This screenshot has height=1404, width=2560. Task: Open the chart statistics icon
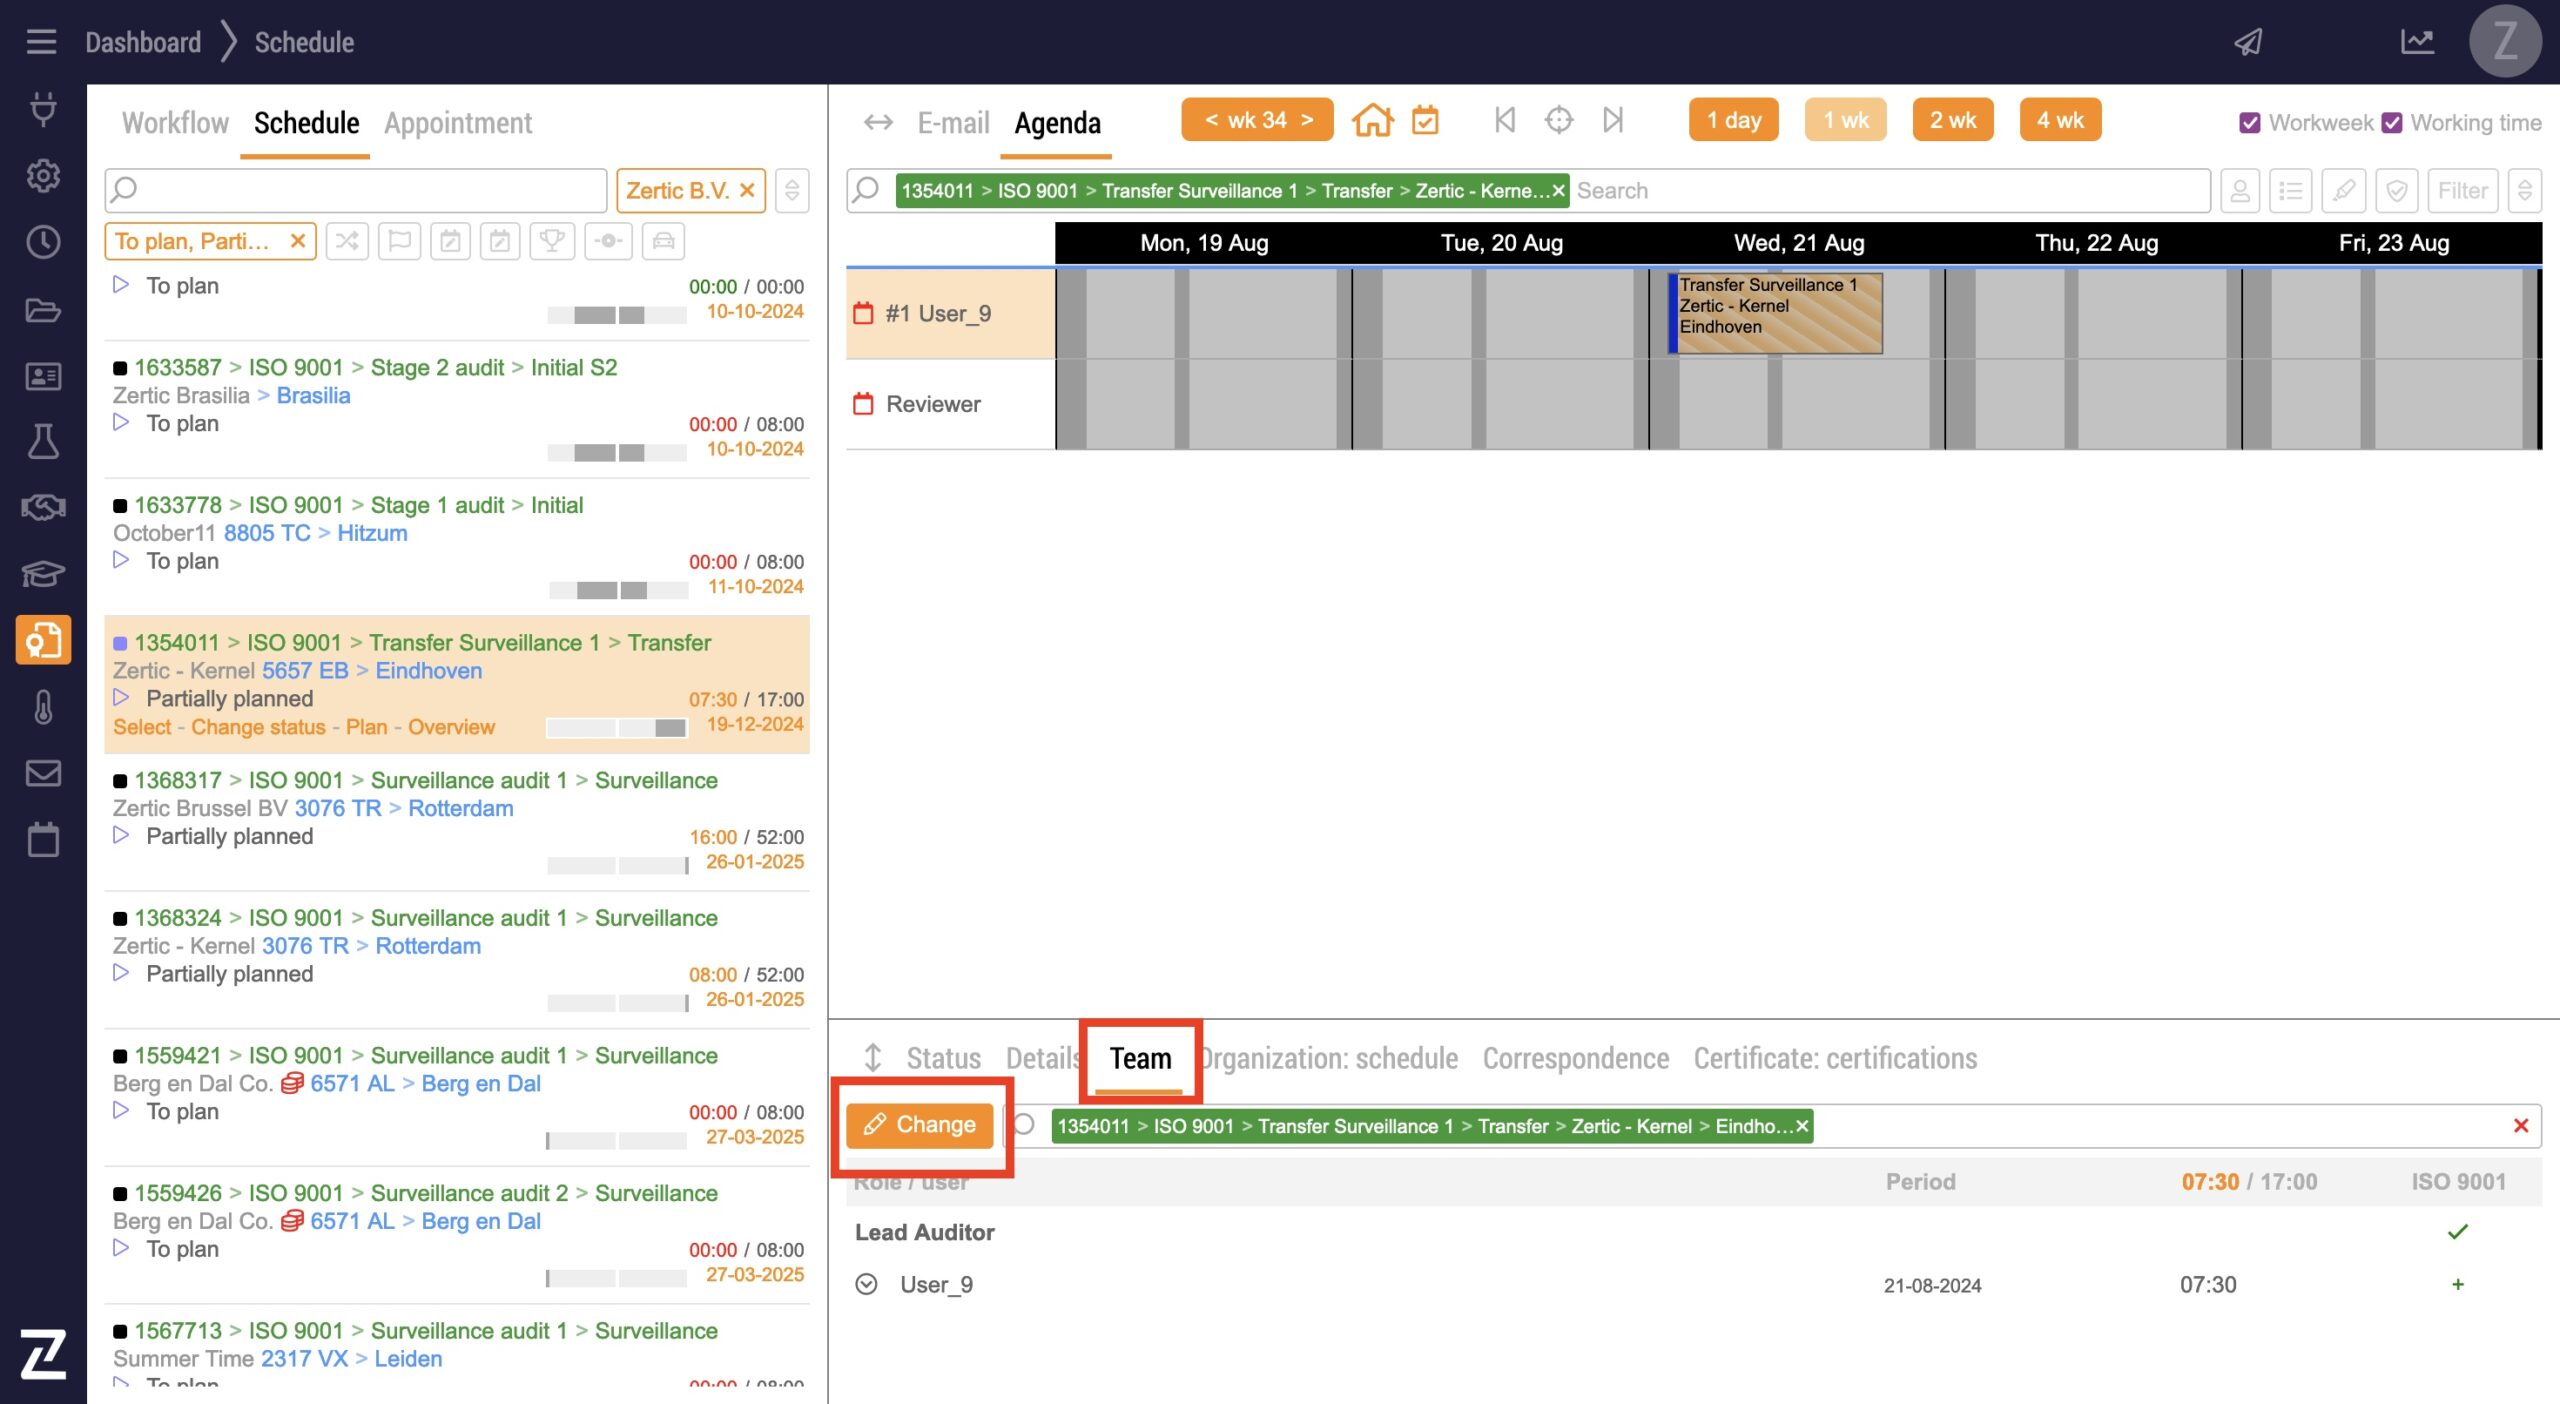[x=2417, y=42]
